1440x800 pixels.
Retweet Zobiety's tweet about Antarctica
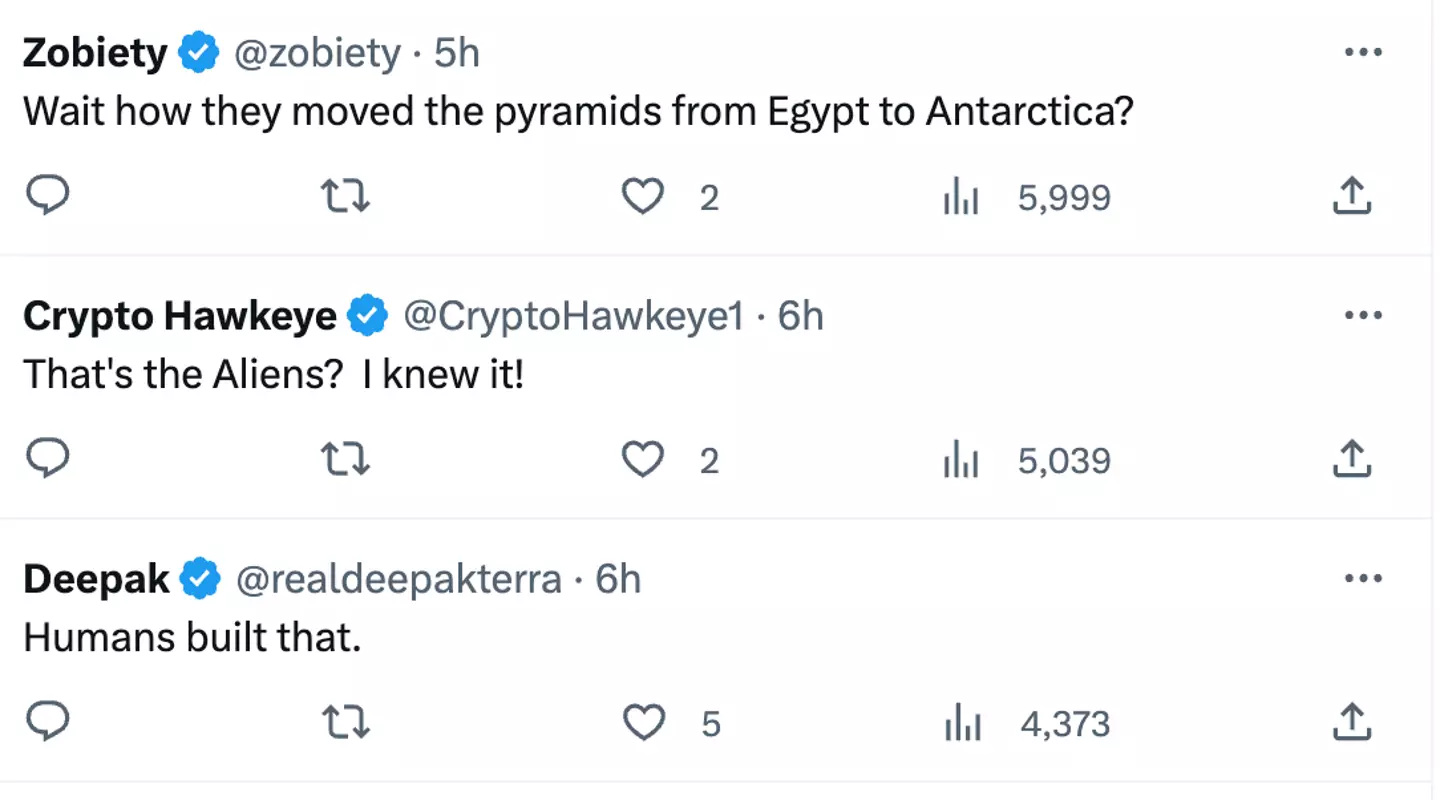pos(346,197)
